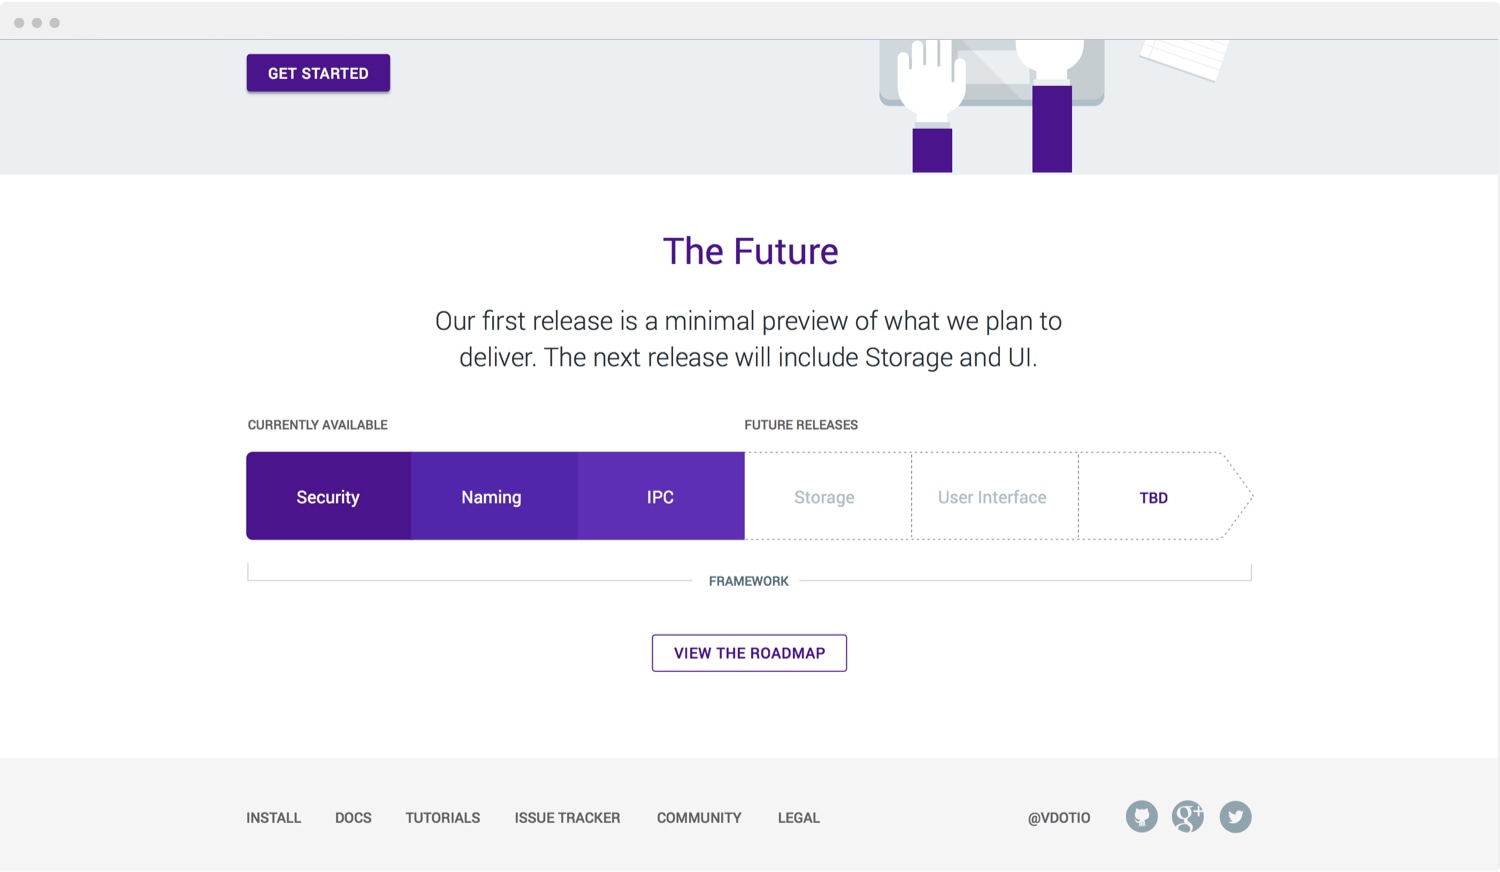Click the VIEW THE ROADMAP button
This screenshot has width=1500, height=872.
pos(749,653)
